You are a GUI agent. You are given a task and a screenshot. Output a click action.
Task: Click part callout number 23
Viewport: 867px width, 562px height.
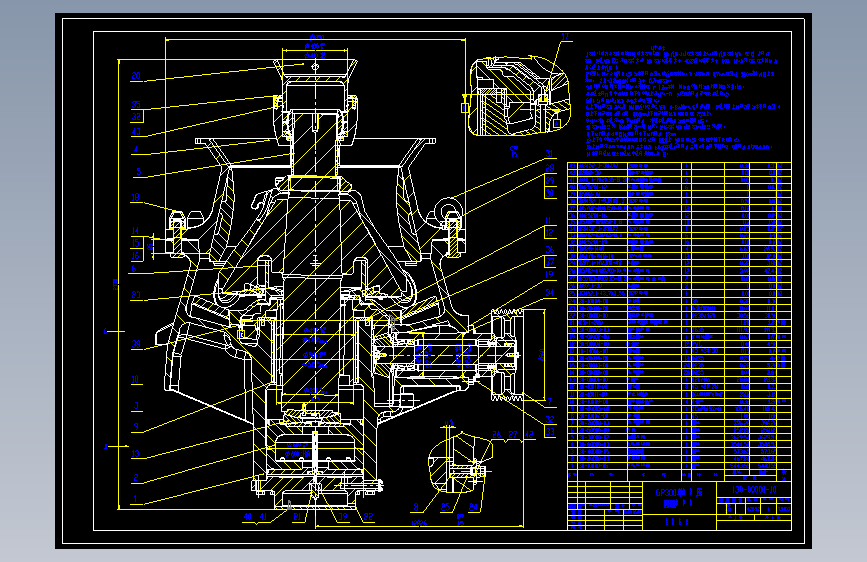pyautogui.click(x=136, y=295)
